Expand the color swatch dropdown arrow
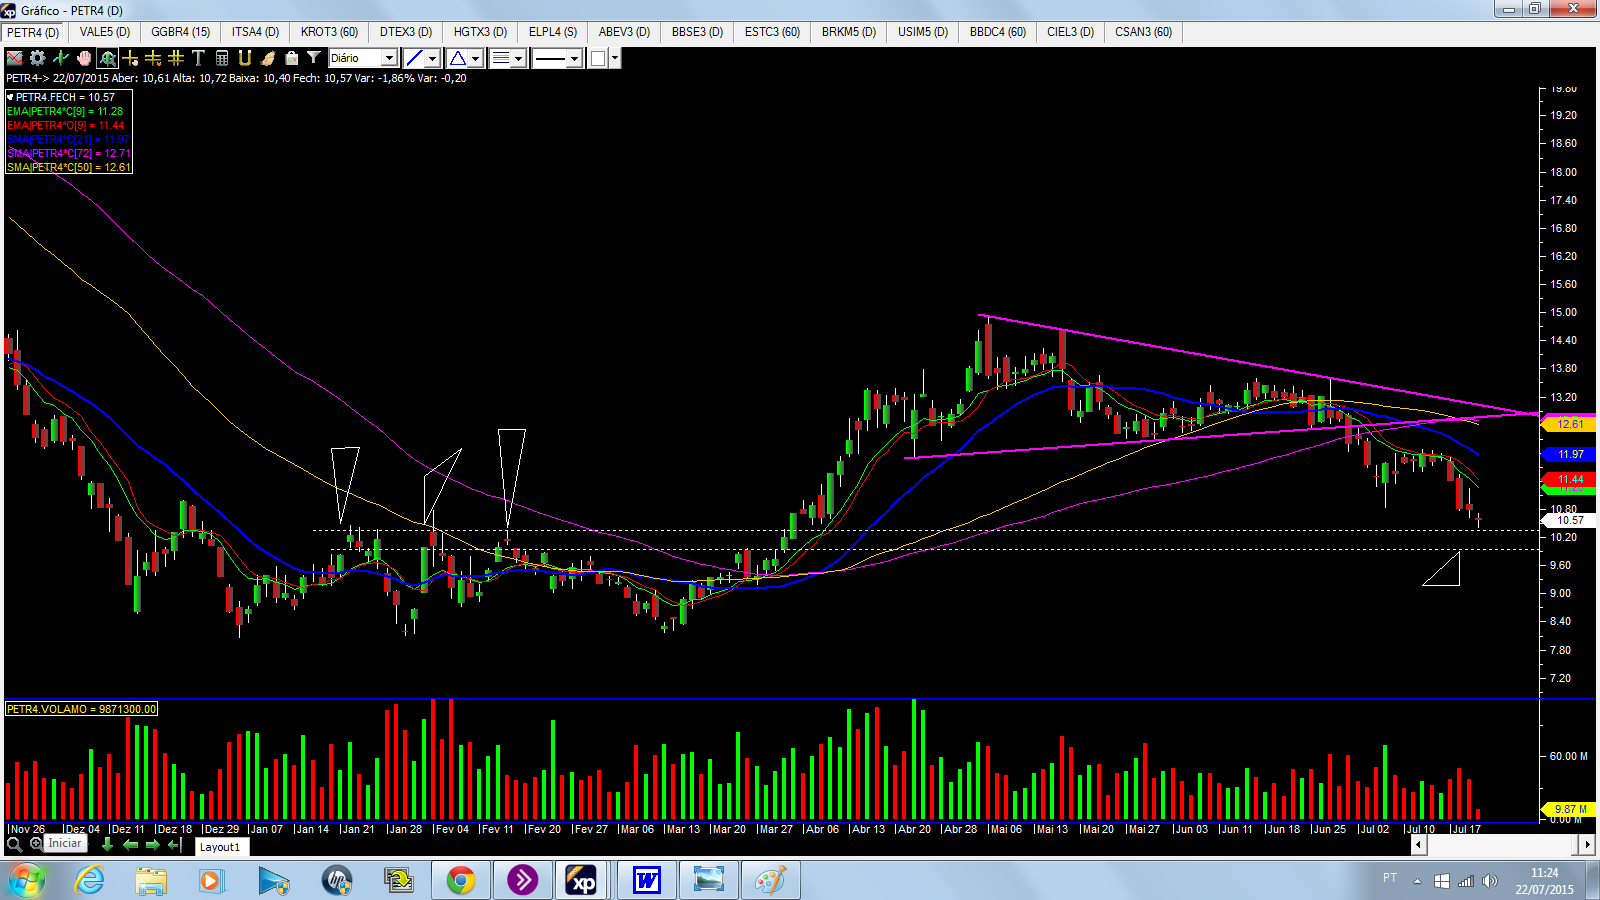 pyautogui.click(x=615, y=58)
